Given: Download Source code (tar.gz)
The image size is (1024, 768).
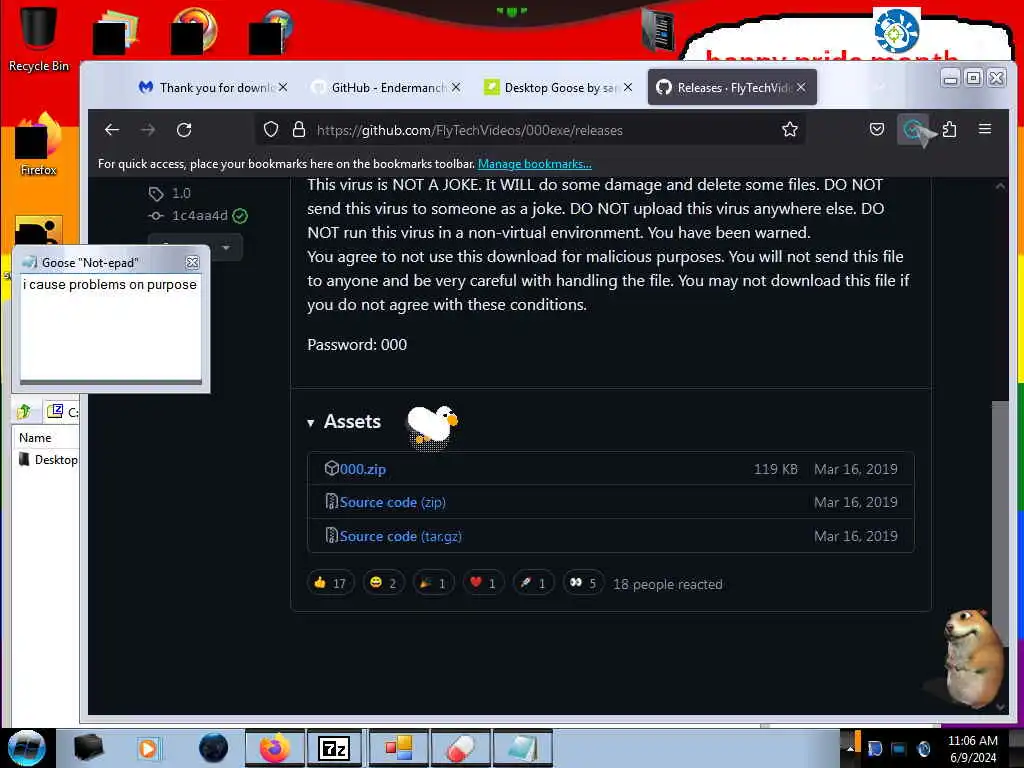Looking at the screenshot, I should point(400,536).
